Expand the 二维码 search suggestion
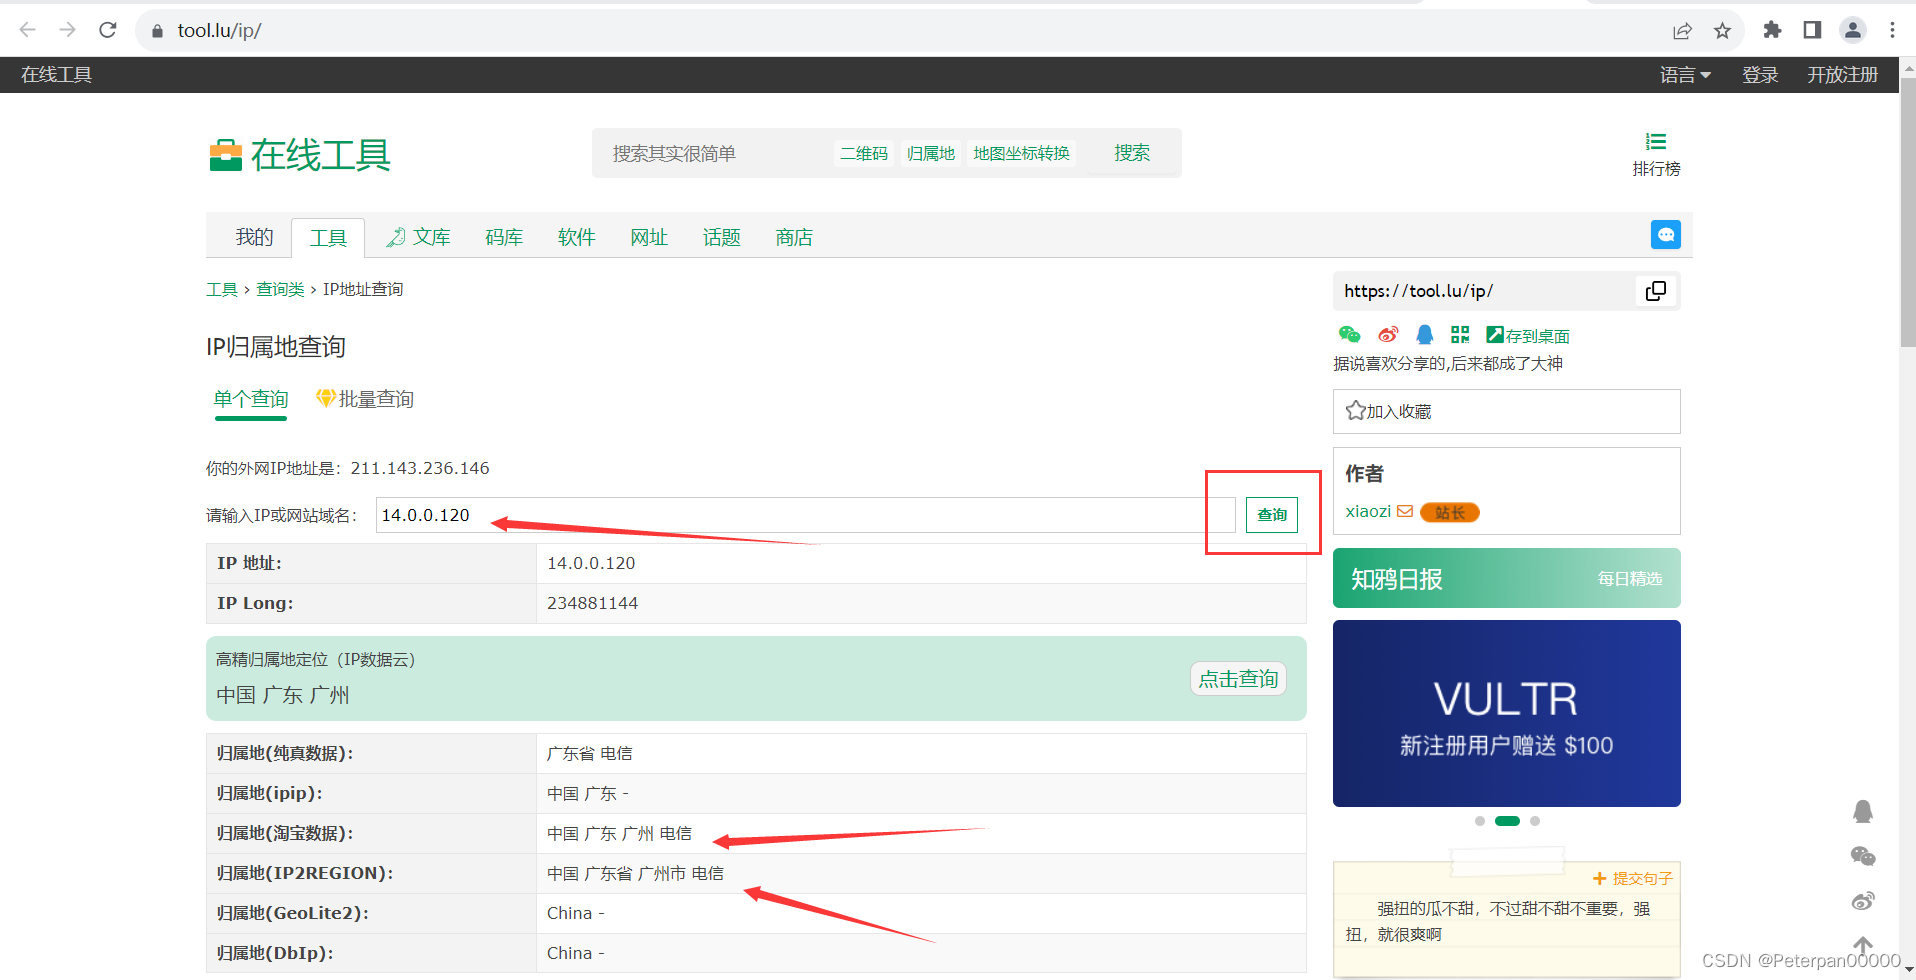1916x980 pixels. [x=864, y=152]
